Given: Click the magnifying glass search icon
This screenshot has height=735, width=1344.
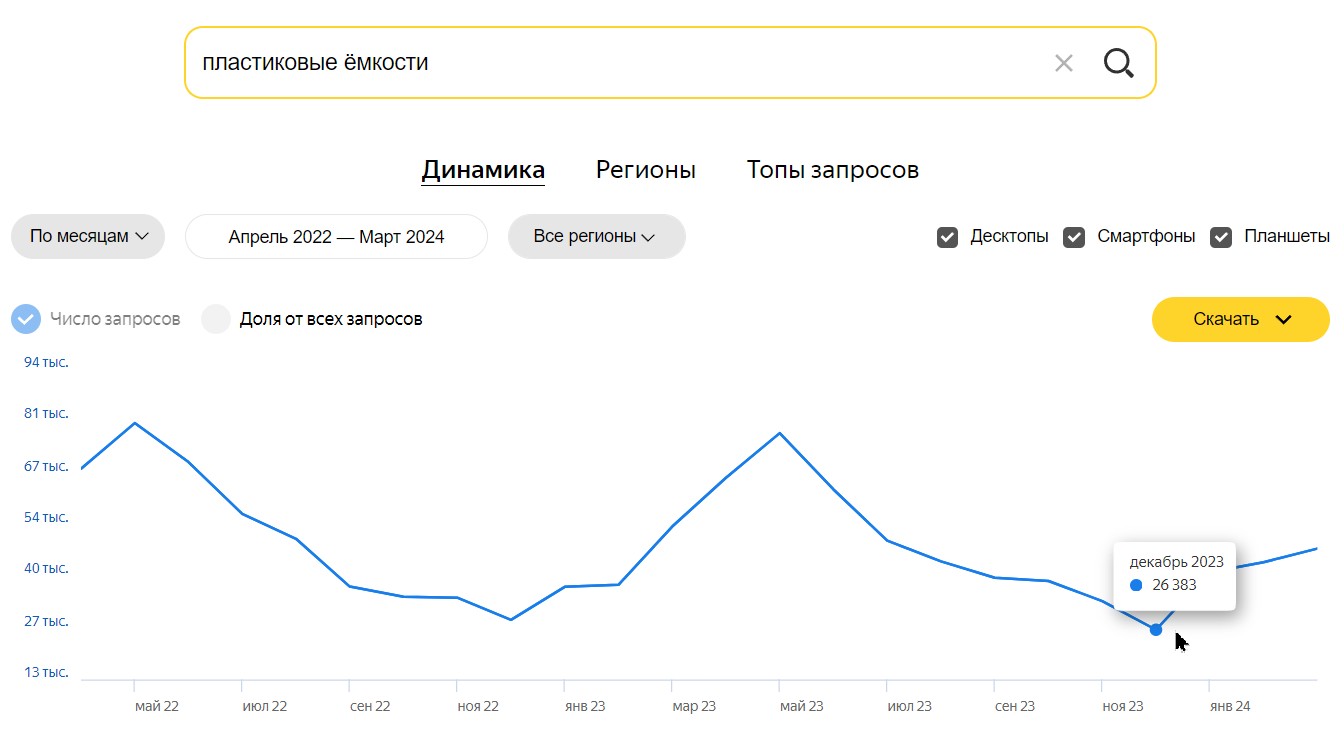Looking at the screenshot, I should [x=1119, y=63].
